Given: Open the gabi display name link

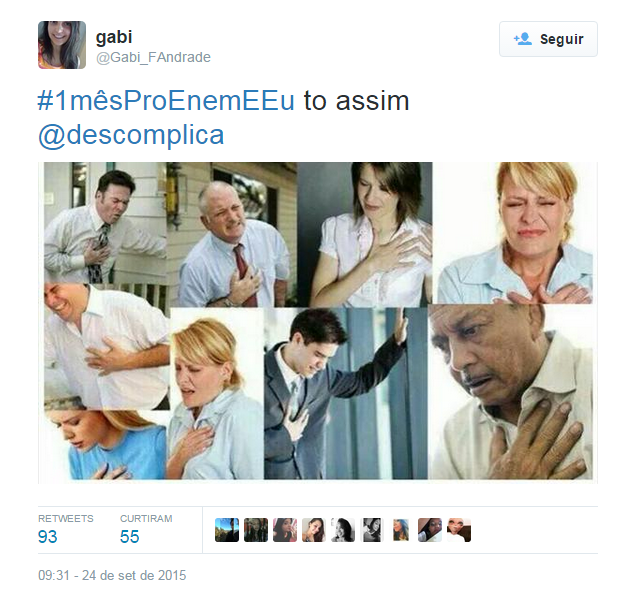Looking at the screenshot, I should (114, 37).
